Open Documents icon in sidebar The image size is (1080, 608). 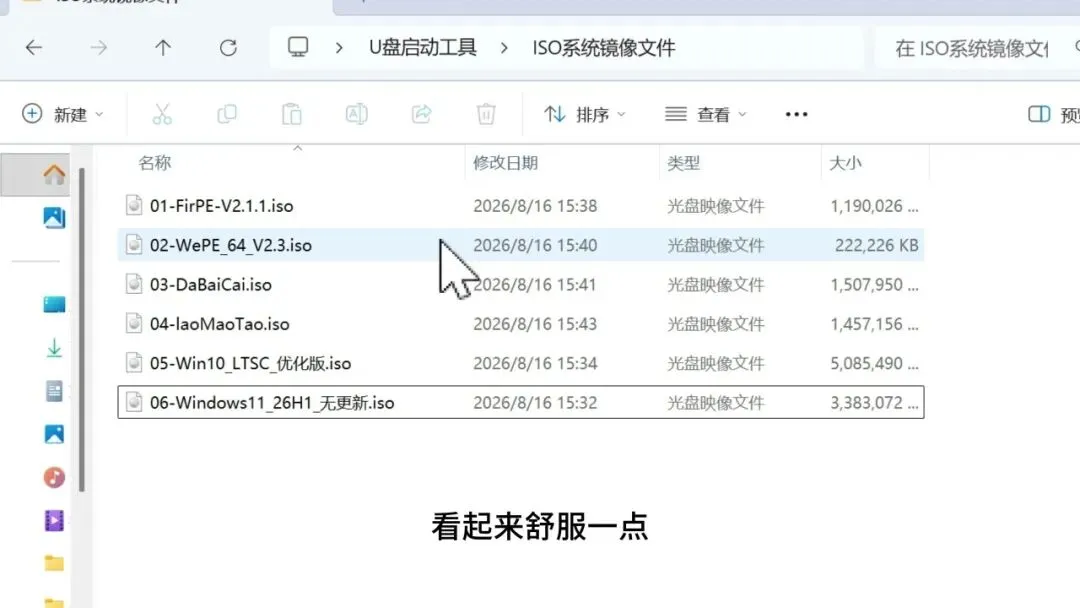tap(54, 391)
